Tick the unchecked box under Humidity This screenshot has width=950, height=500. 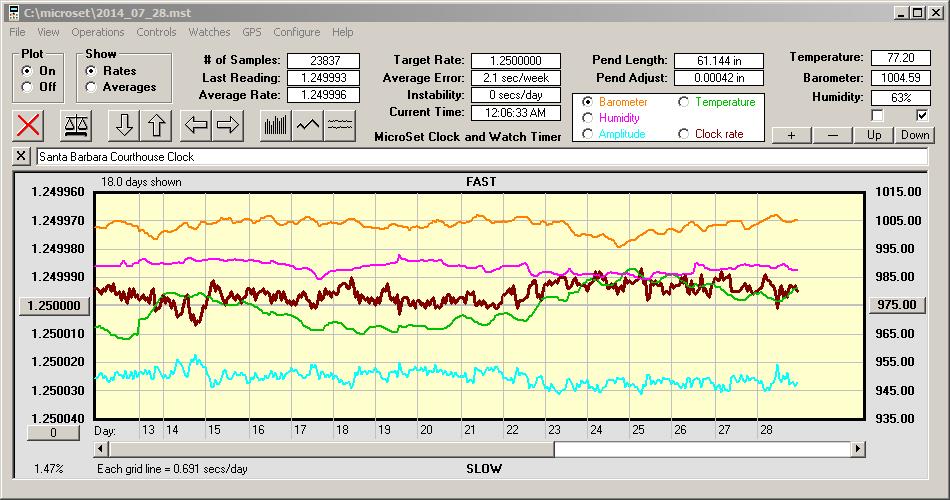(877, 115)
